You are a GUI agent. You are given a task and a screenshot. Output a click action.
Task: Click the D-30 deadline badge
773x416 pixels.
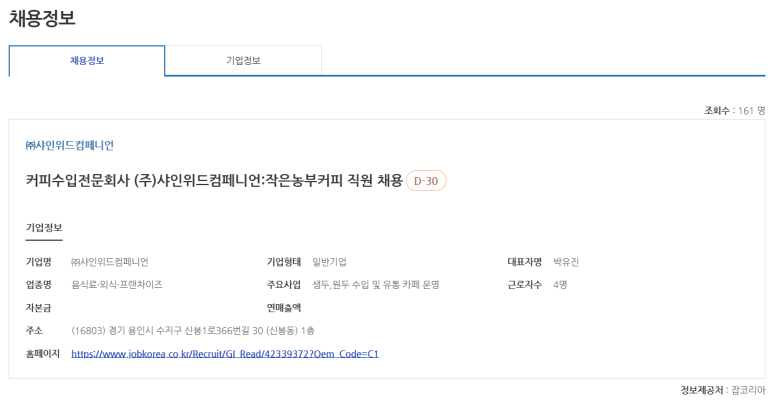click(x=426, y=181)
